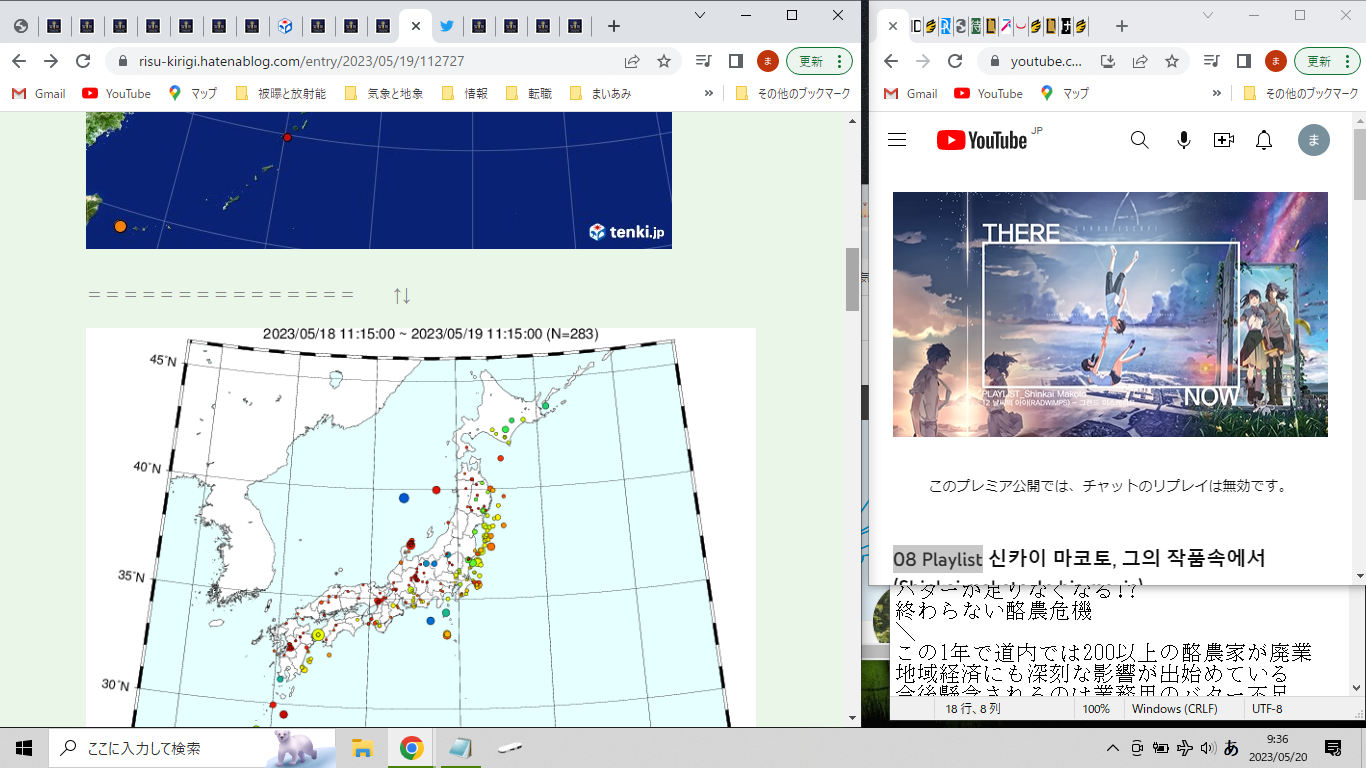
Task: Start YouTube voice search with the microphone
Action: (1184, 140)
